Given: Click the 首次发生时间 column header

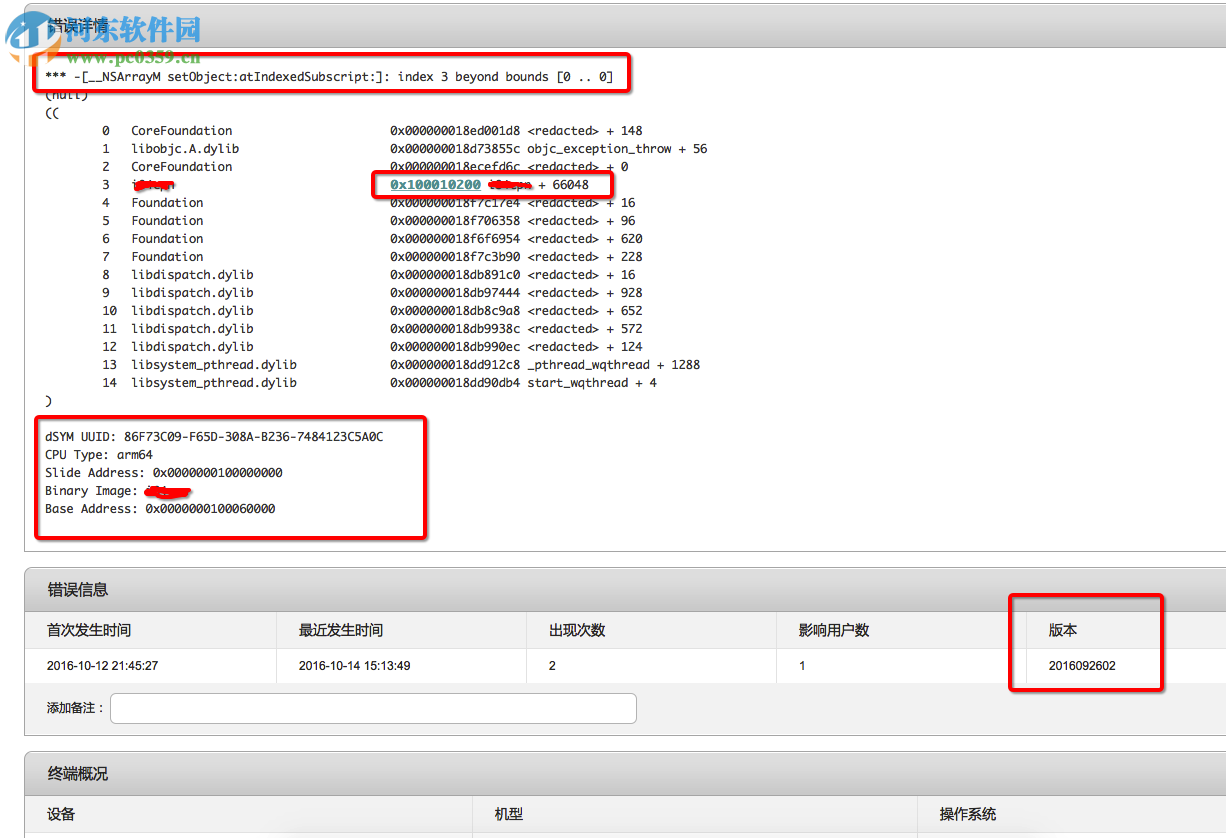Looking at the screenshot, I should coord(89,631).
